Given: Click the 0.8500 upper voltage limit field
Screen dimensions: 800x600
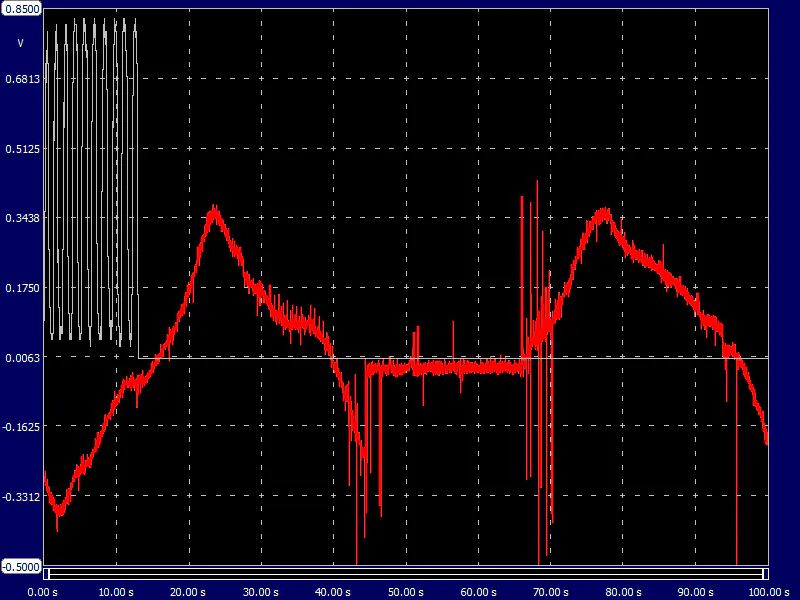Looking at the screenshot, I should (21, 8).
